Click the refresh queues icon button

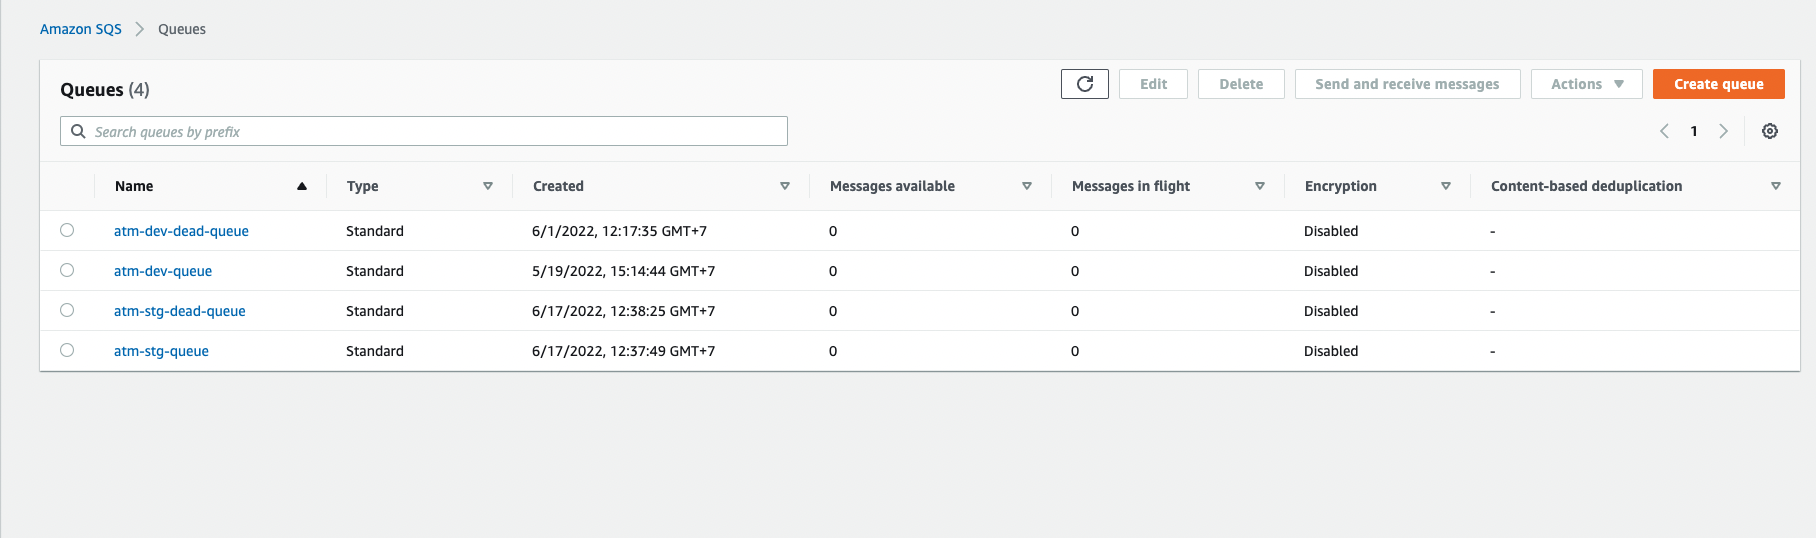pyautogui.click(x=1084, y=84)
